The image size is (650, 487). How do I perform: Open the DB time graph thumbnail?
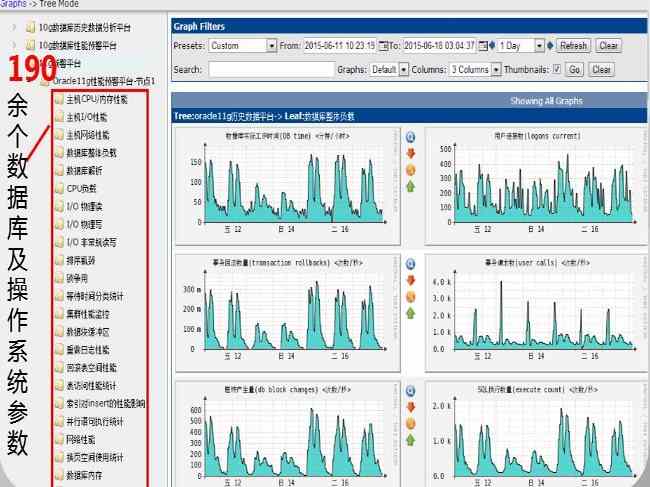pyautogui.click(x=288, y=186)
